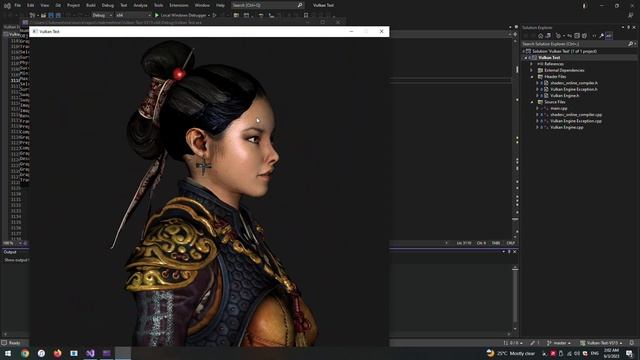Image resolution: width=640 pixels, height=360 pixels.
Task: Click the Home icon in Solution Explorer
Action: coord(540,36)
